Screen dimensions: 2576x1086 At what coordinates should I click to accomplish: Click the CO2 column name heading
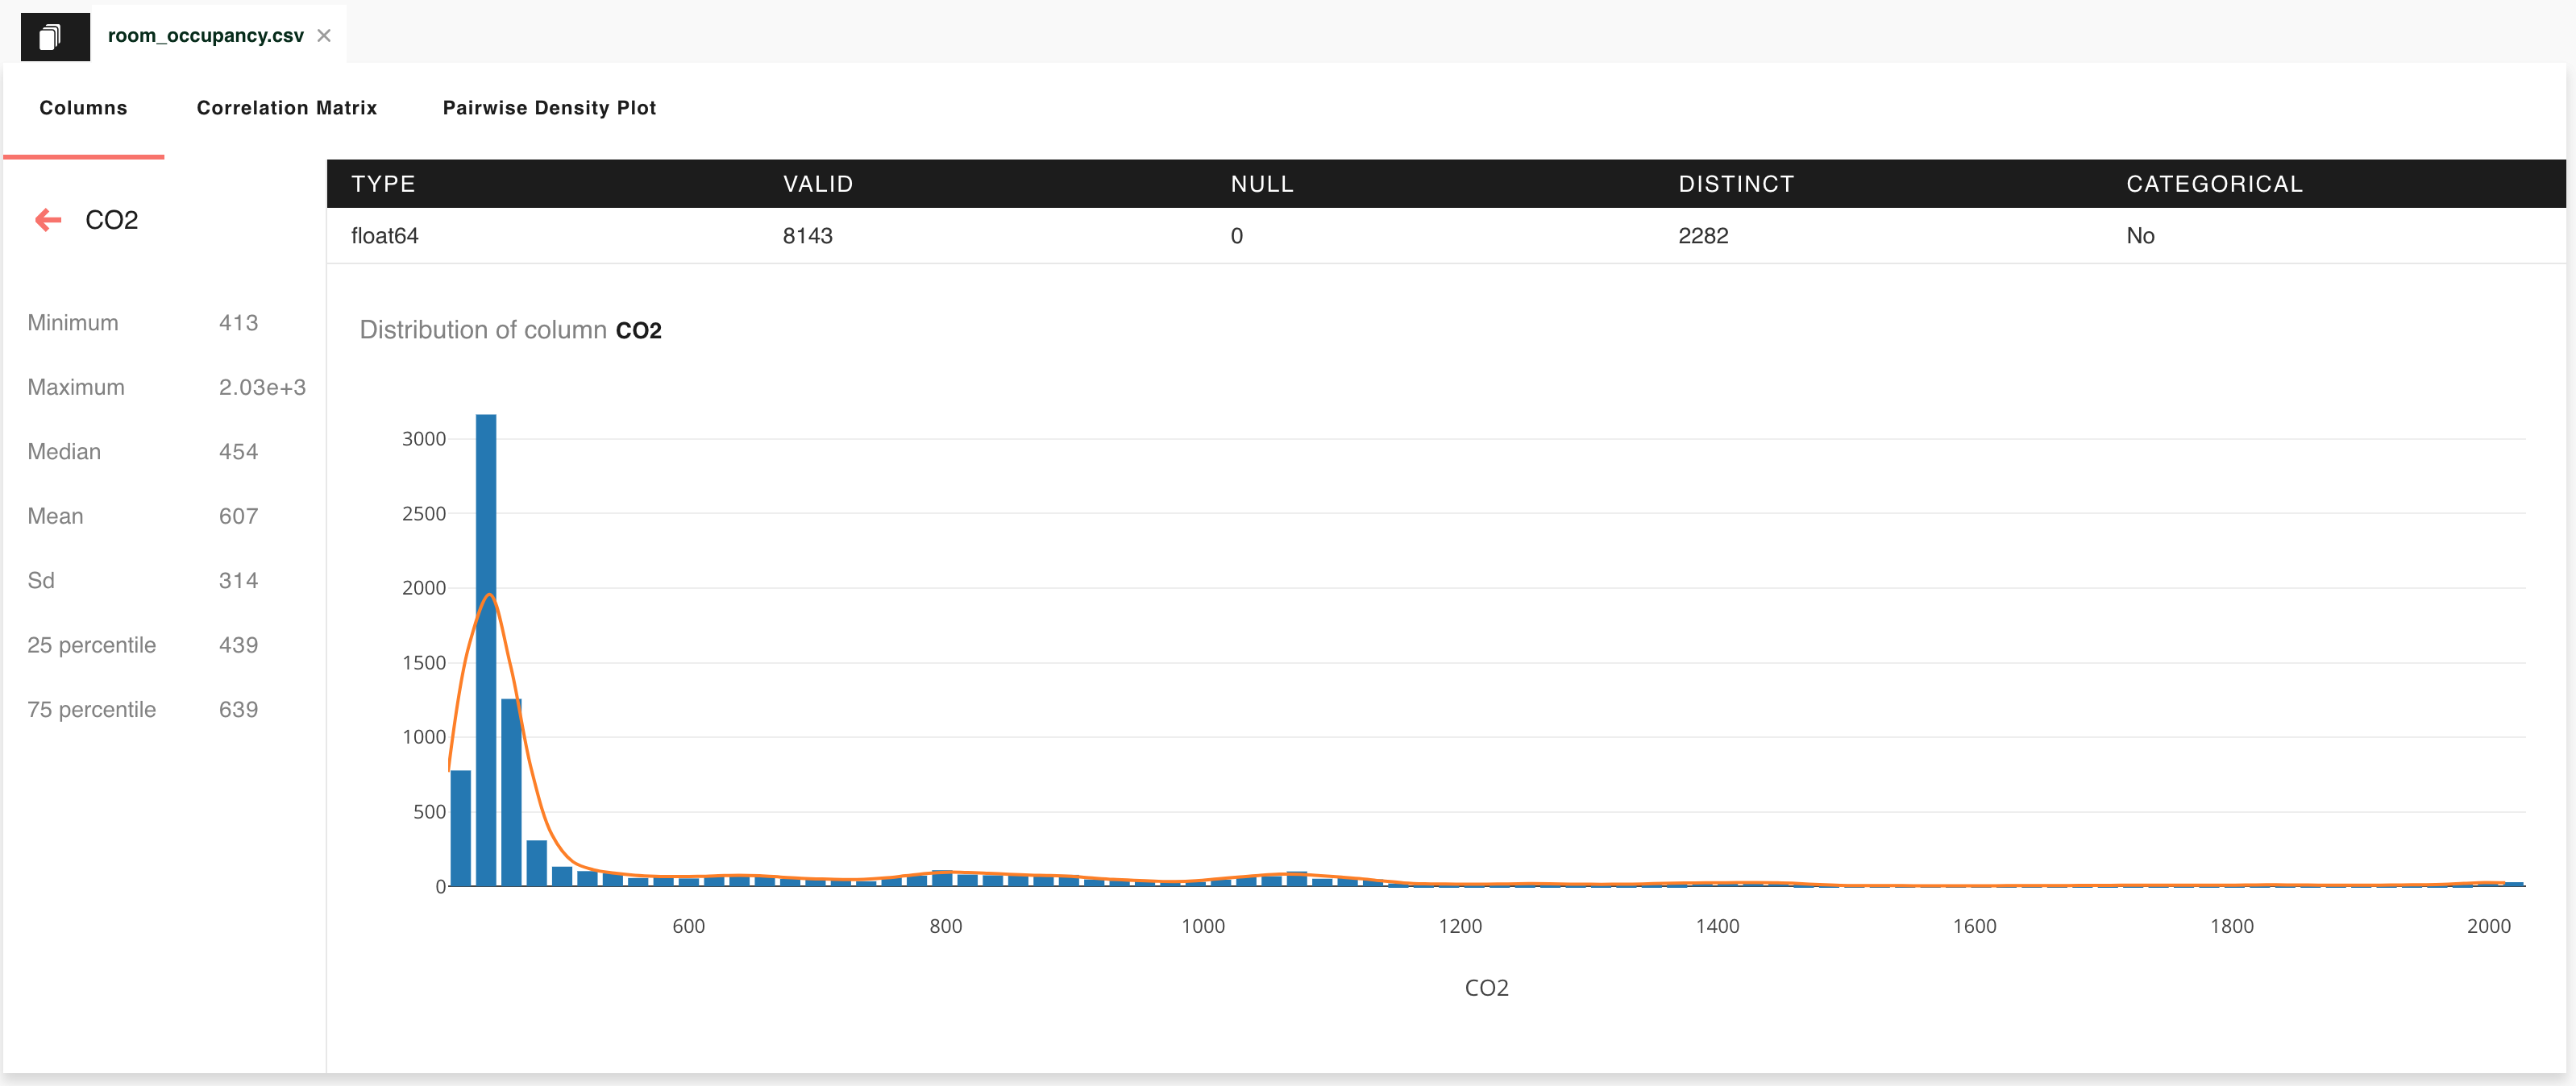(112, 220)
